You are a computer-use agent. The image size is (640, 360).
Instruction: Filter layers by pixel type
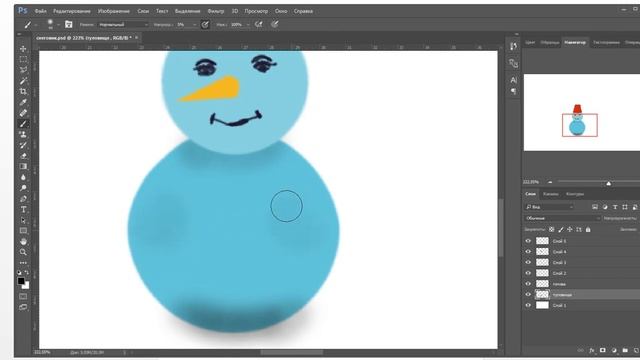point(595,207)
